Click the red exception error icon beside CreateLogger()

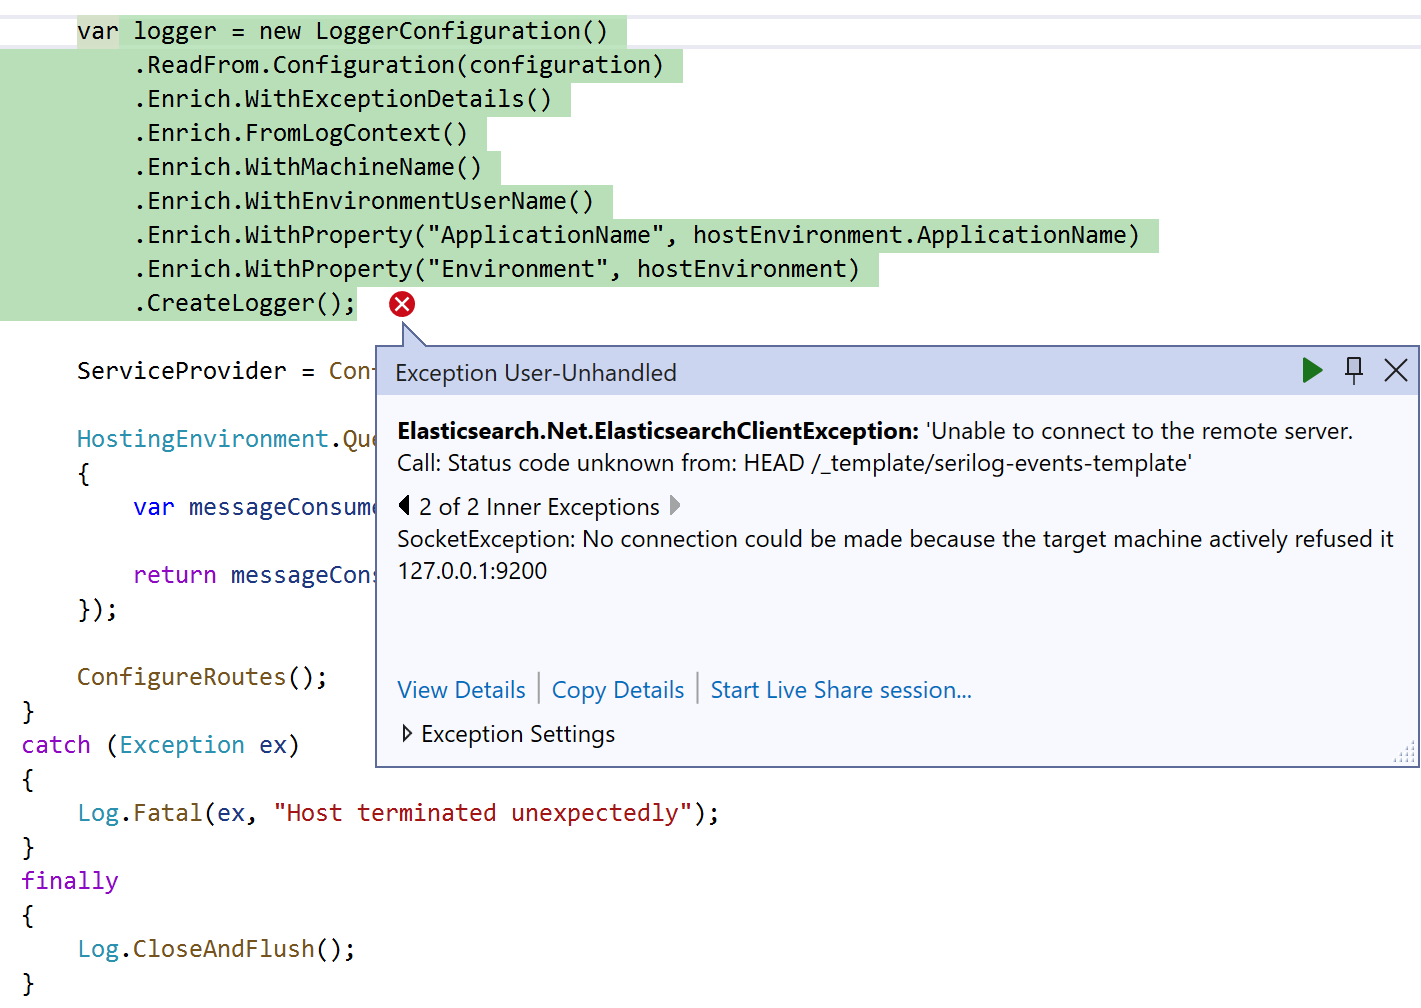(401, 304)
